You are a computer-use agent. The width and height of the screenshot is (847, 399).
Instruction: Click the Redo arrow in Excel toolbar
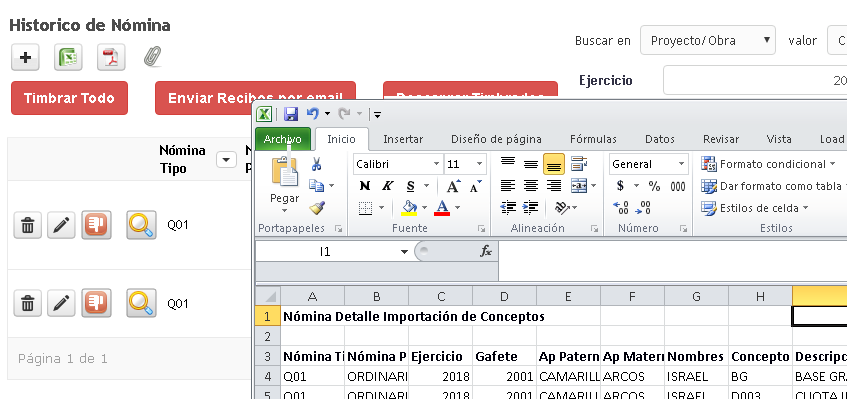(344, 113)
